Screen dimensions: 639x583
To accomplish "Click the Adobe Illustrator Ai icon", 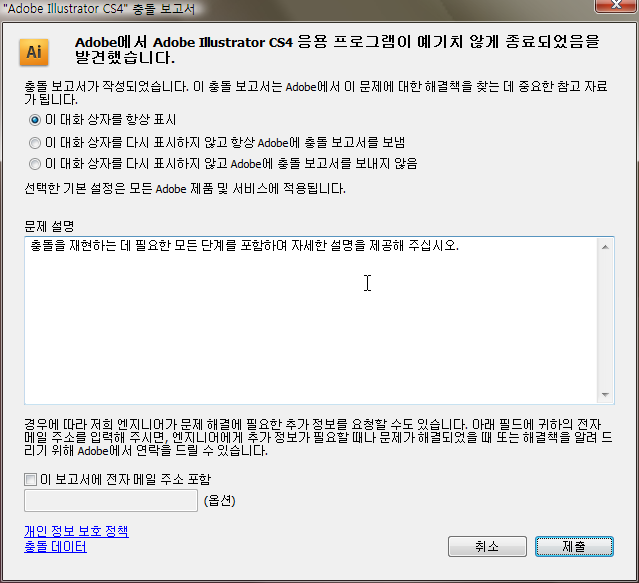I will pyautogui.click(x=34, y=52).
